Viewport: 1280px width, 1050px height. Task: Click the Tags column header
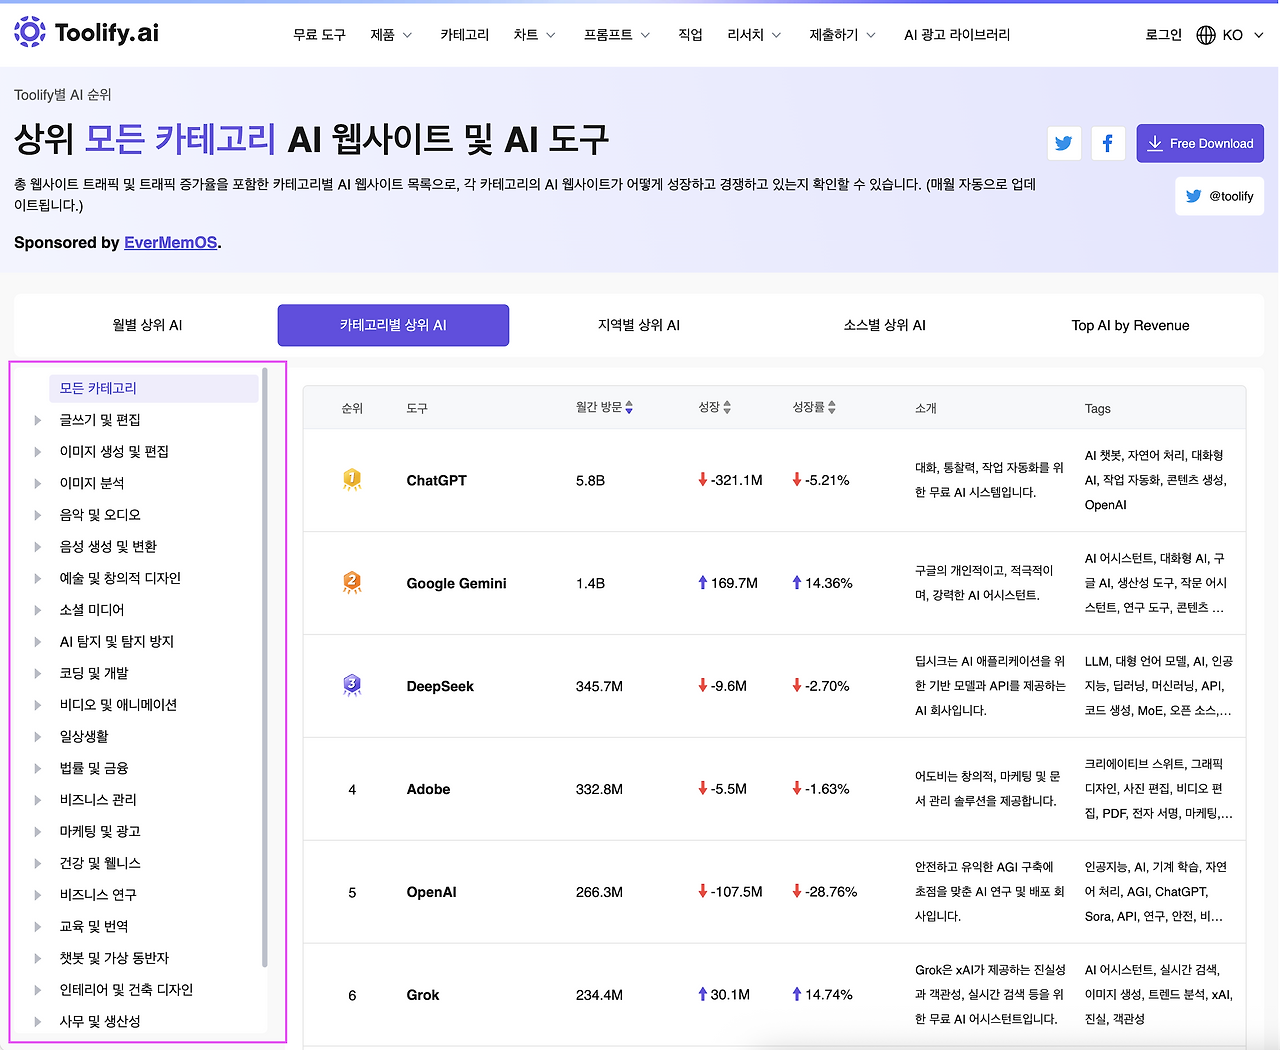point(1098,408)
